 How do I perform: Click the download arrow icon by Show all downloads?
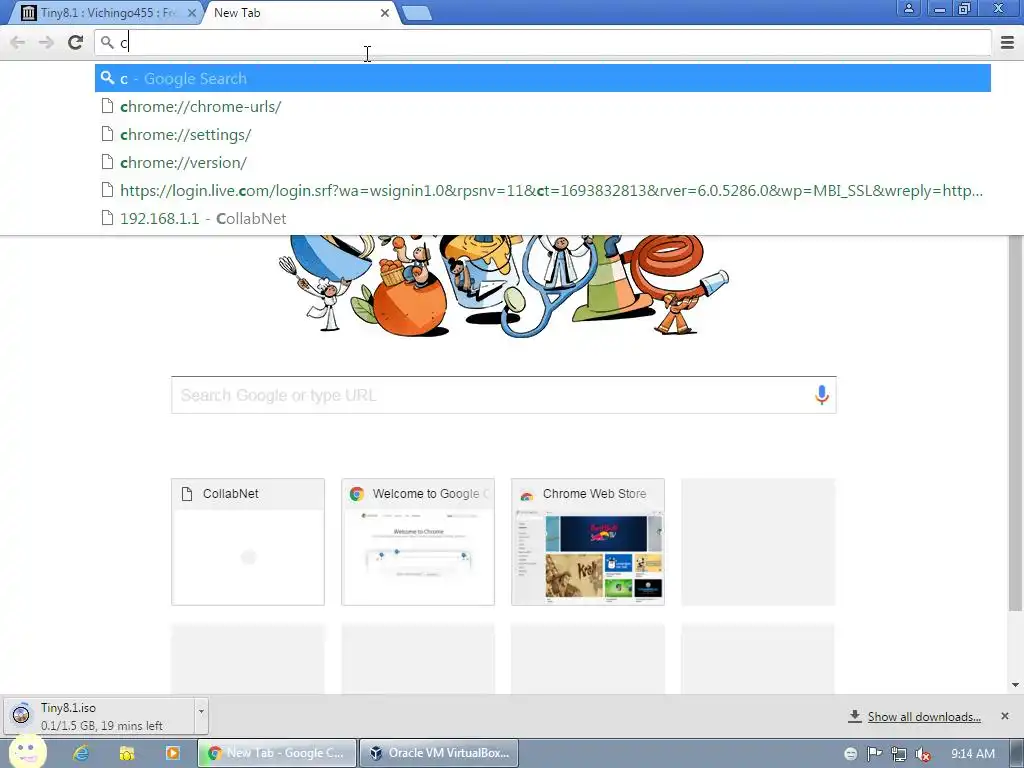[x=854, y=716]
